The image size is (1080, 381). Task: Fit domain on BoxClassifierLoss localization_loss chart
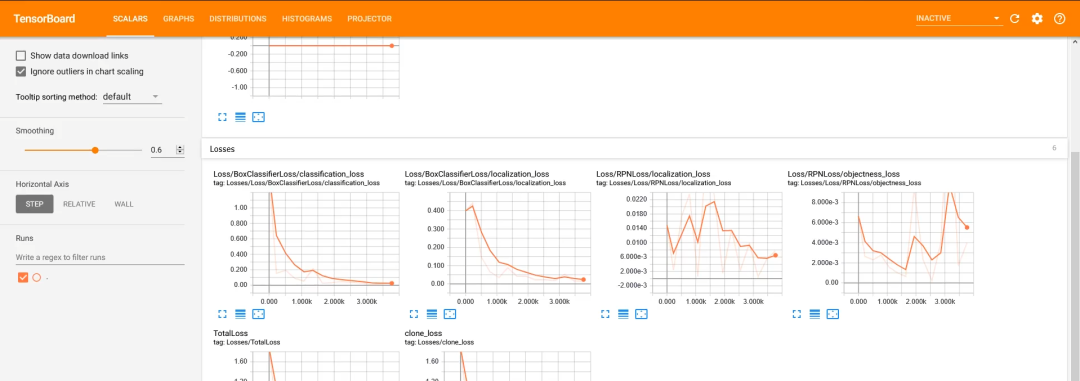click(x=450, y=313)
